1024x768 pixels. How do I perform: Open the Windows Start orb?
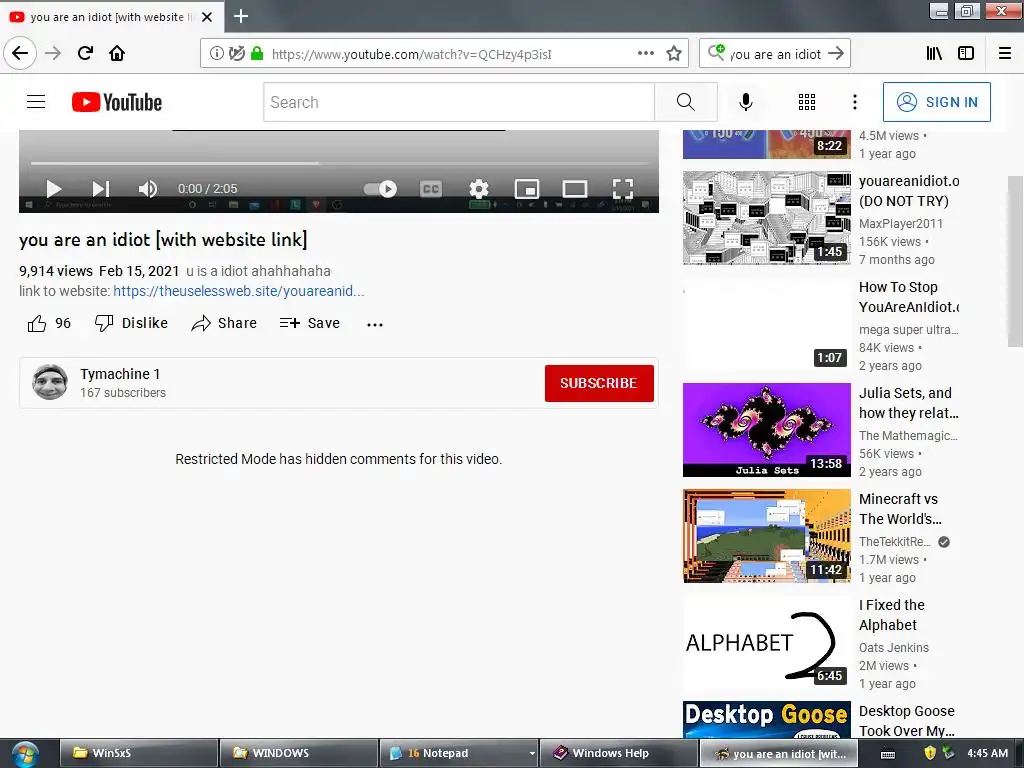pyautogui.click(x=25, y=754)
